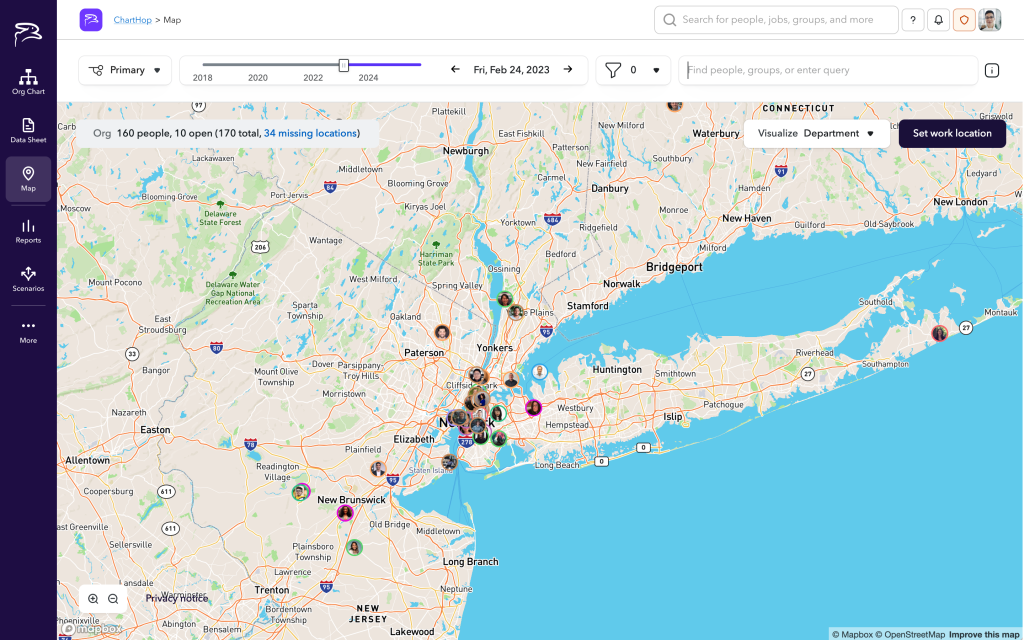Open the Data Sheet page

[x=28, y=130]
